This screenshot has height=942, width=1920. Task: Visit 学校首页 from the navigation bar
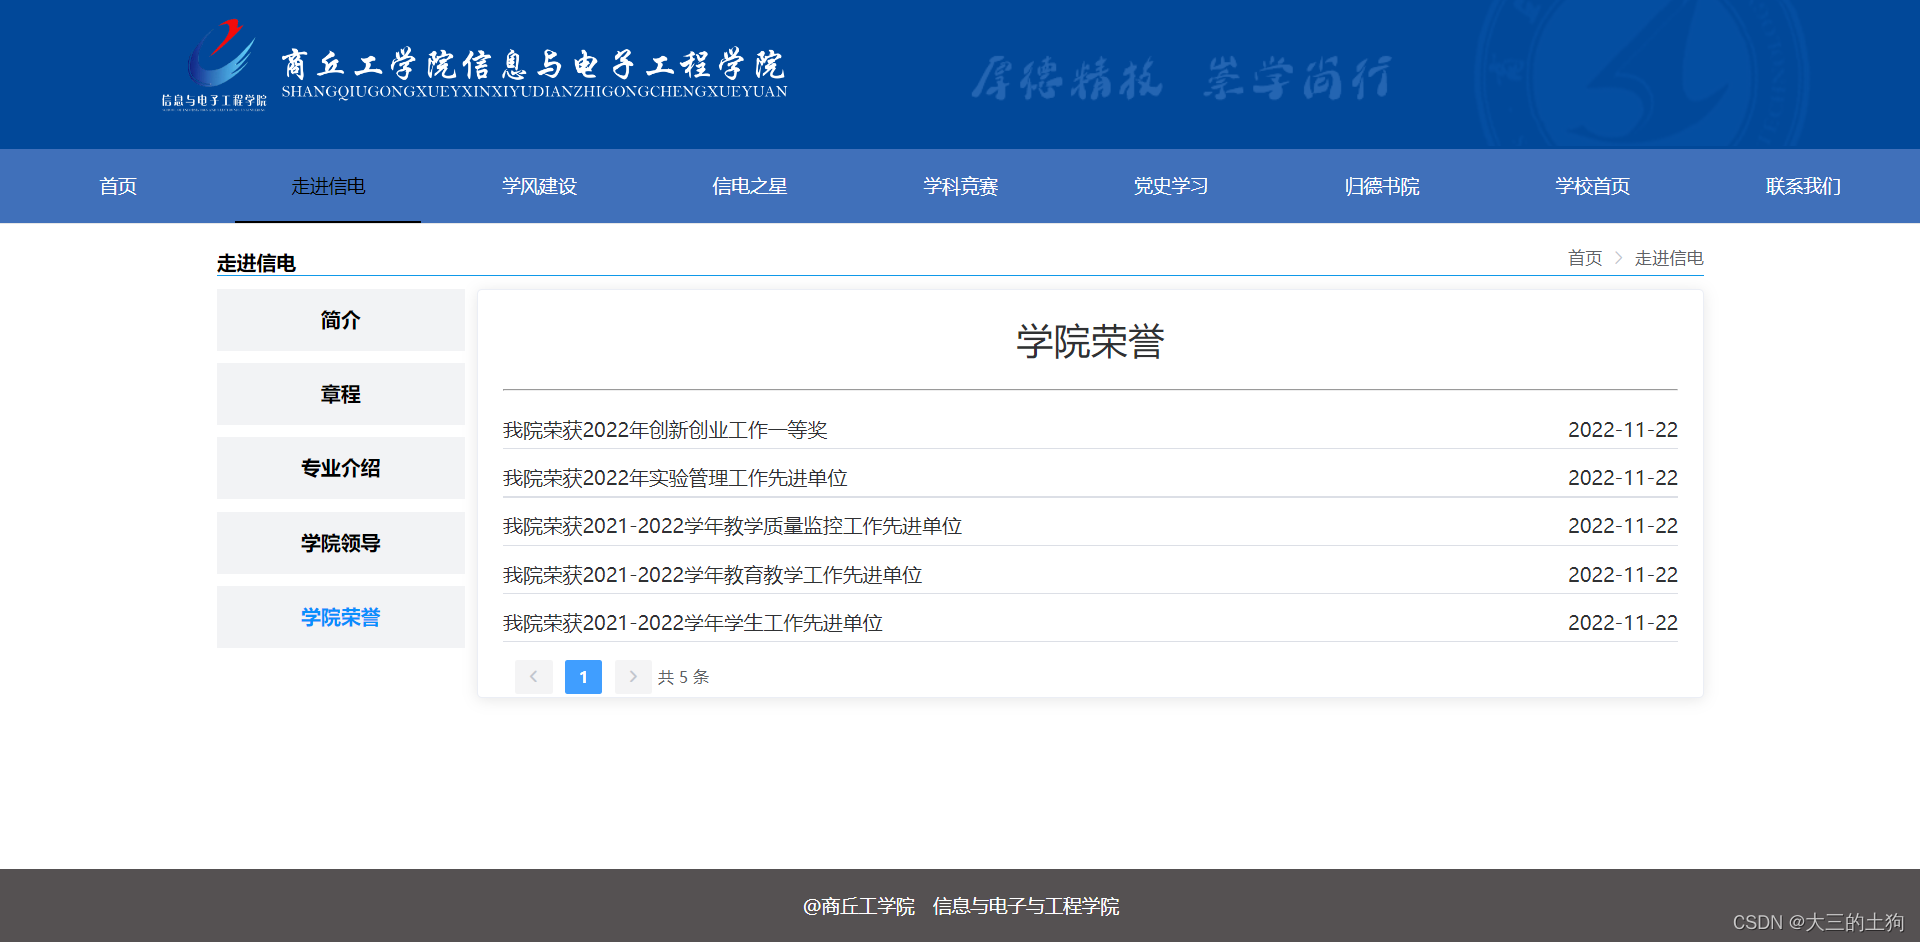point(1592,186)
